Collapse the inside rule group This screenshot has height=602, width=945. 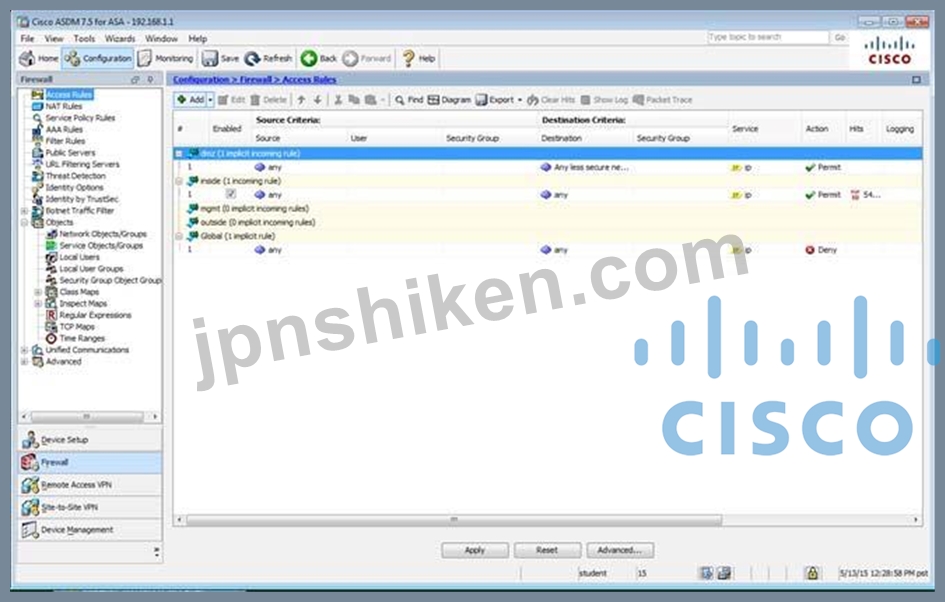179,181
